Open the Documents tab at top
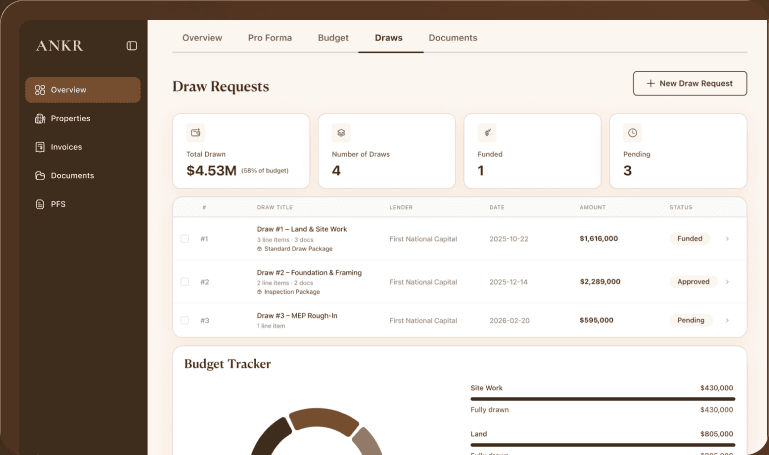 tap(453, 38)
